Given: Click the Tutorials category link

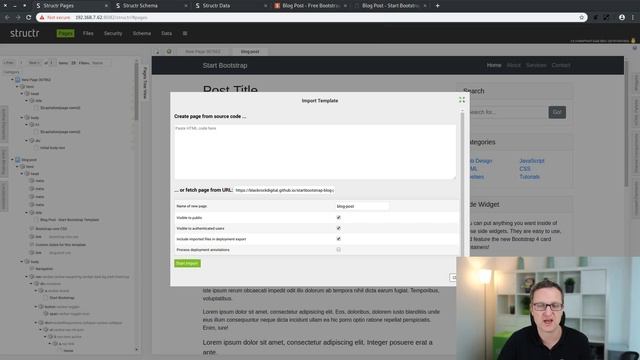Looking at the screenshot, I should pos(529,177).
